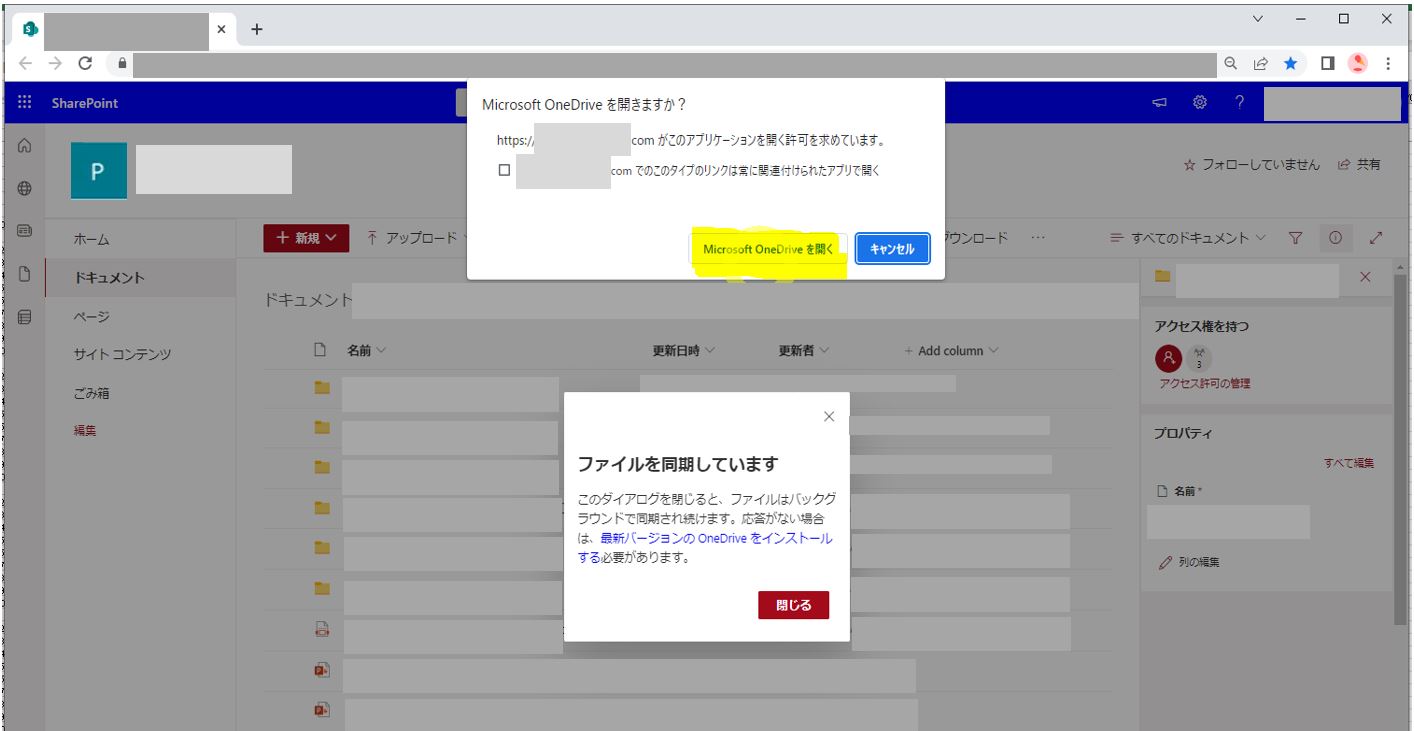
Task: Open the settings gear in SharePoint header
Action: [x=1200, y=102]
